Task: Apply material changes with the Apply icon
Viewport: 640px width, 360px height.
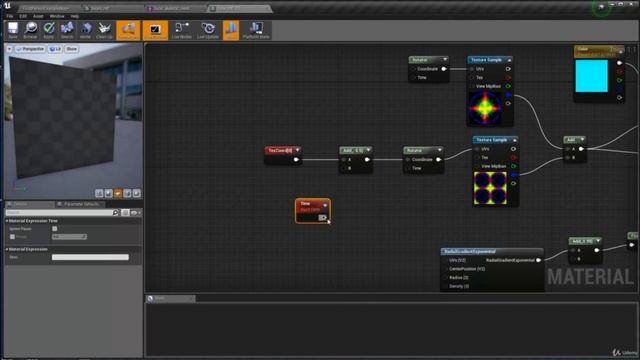Action: pos(49,30)
